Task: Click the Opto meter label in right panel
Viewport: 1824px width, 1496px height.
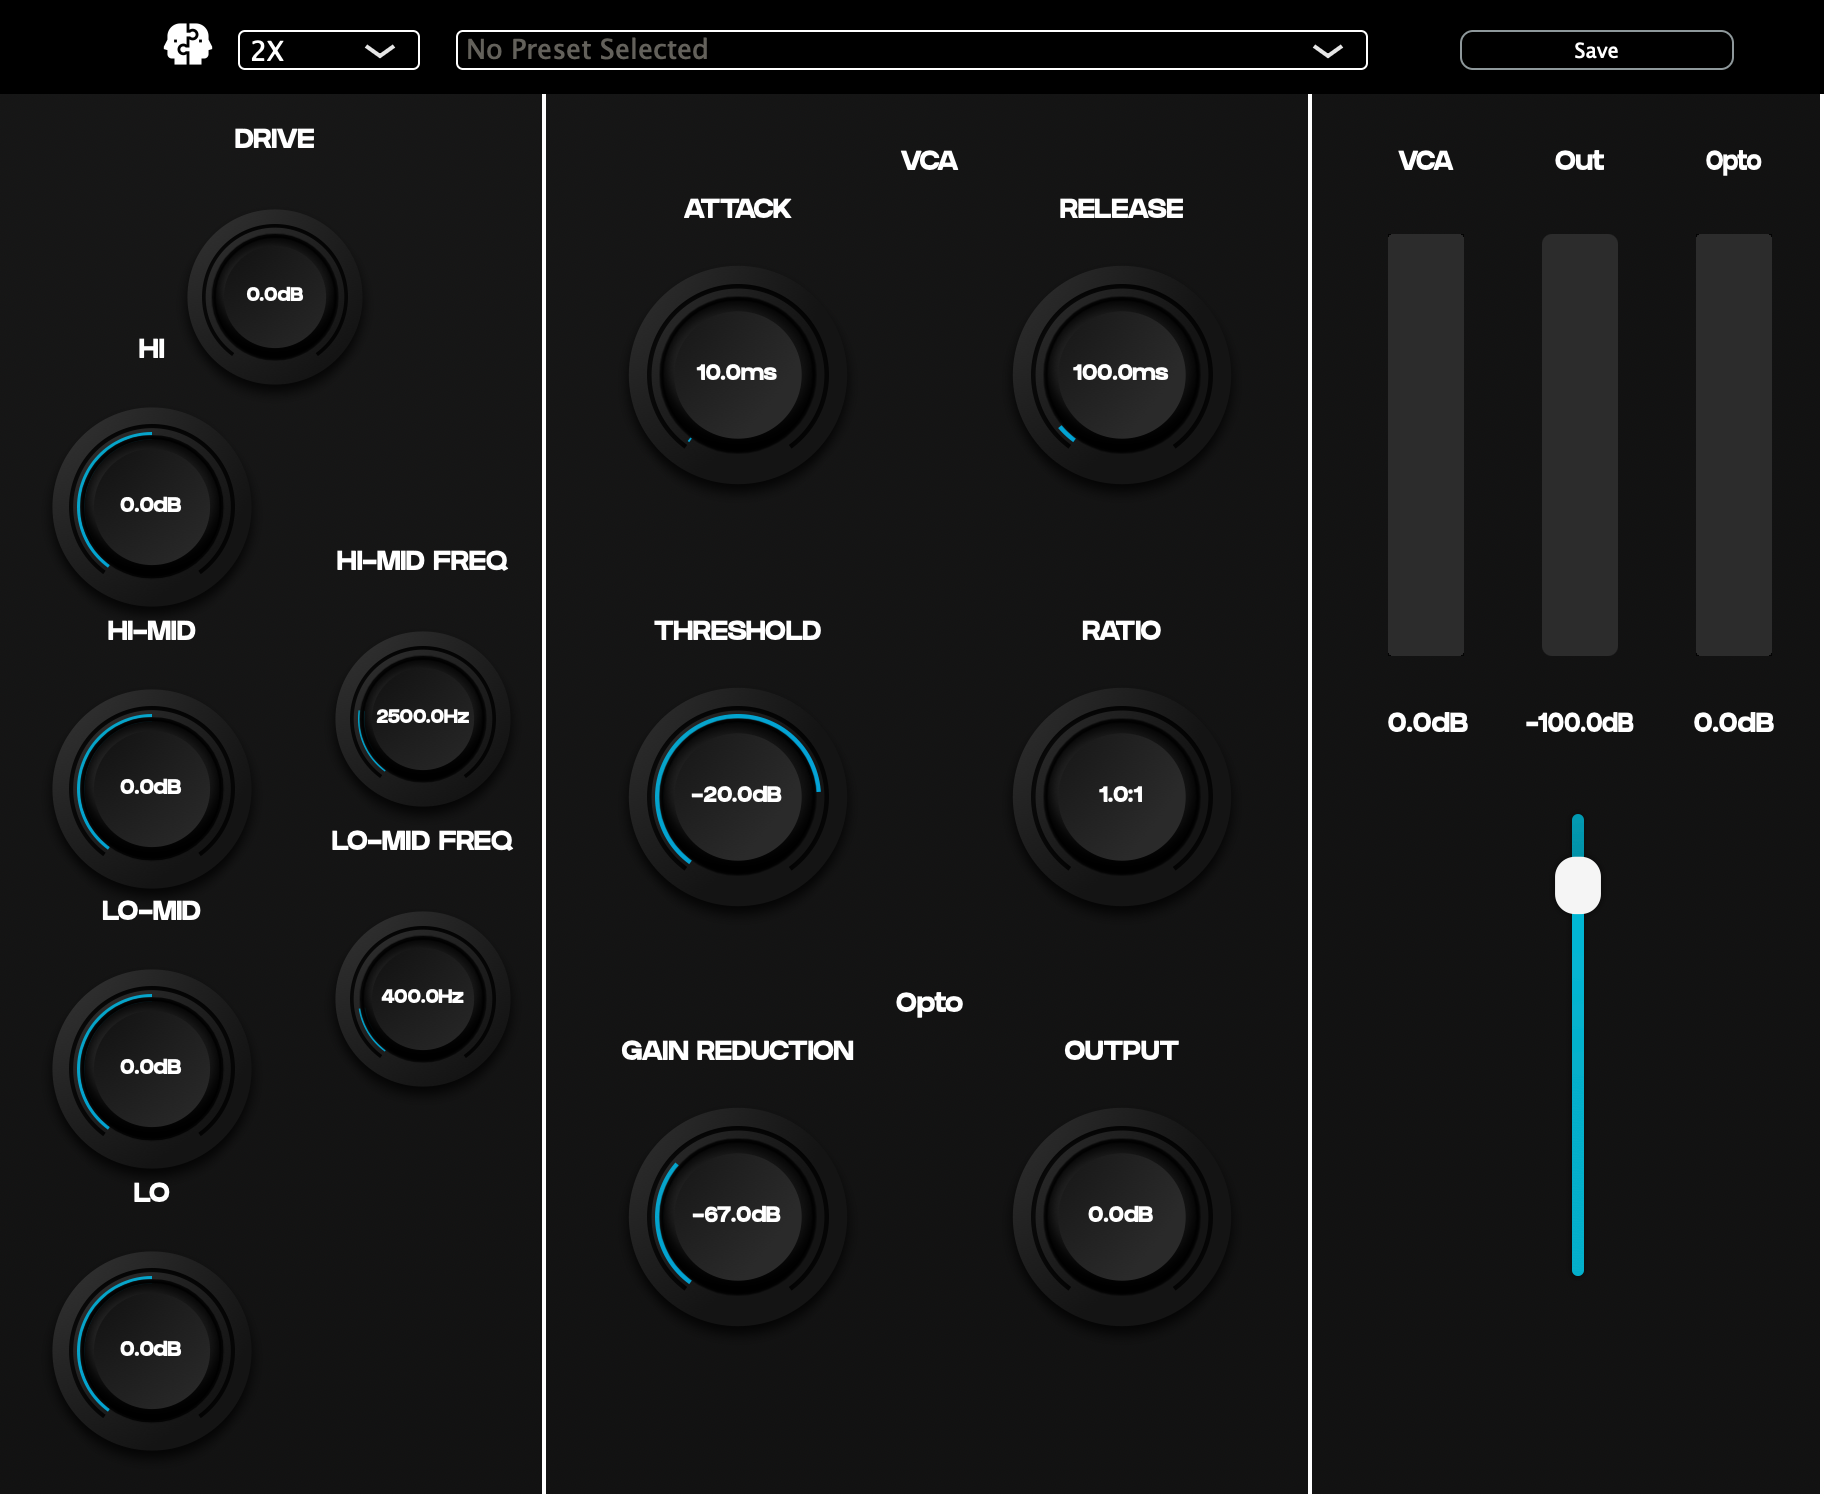Action: pyautogui.click(x=1733, y=161)
